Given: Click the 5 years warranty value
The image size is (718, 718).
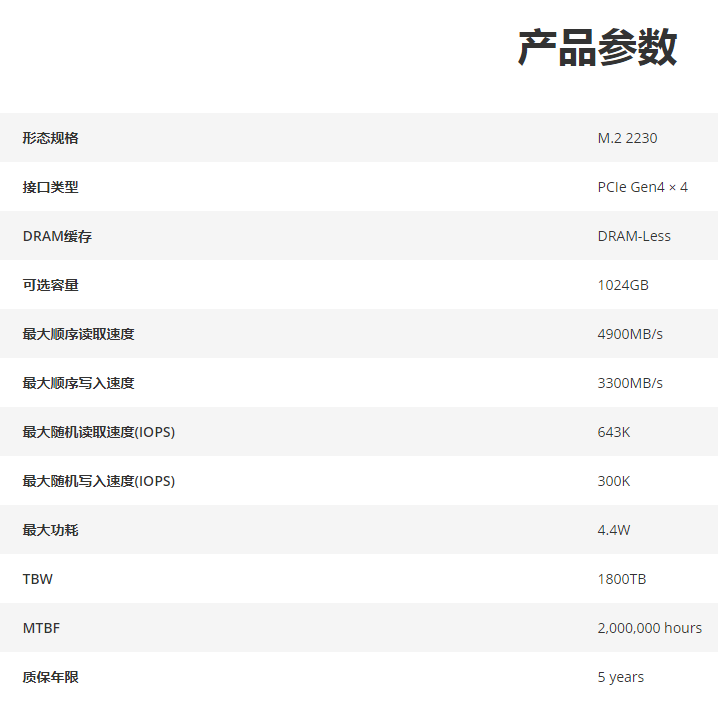Looking at the screenshot, I should pos(620,677).
